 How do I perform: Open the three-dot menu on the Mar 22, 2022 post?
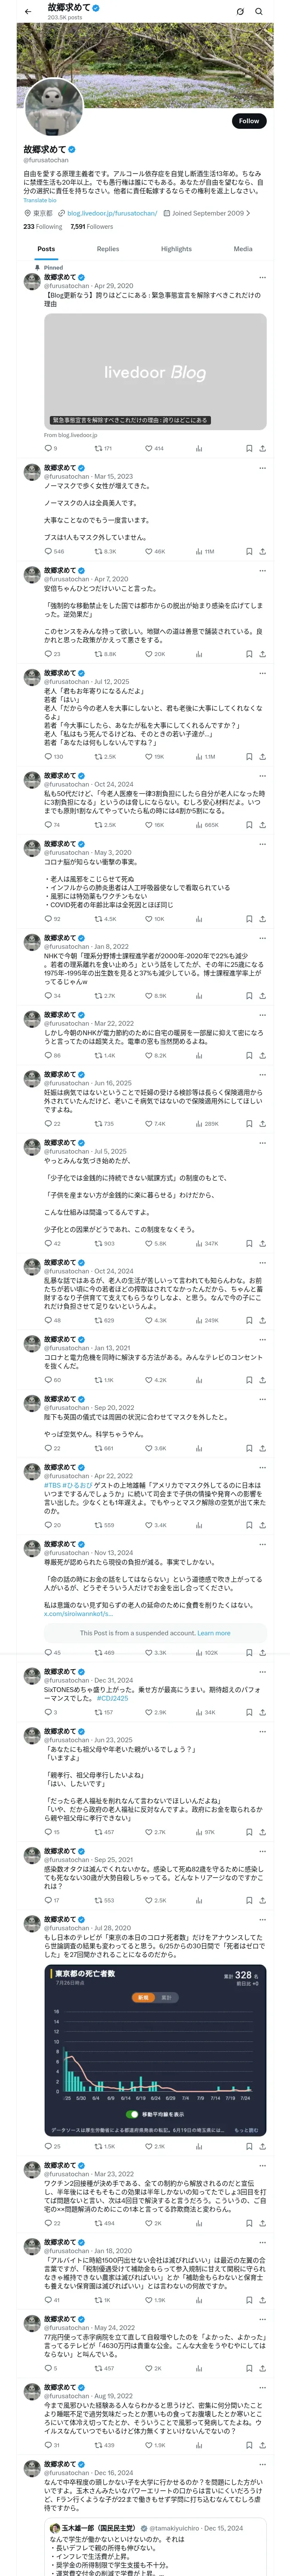[x=262, y=1015]
